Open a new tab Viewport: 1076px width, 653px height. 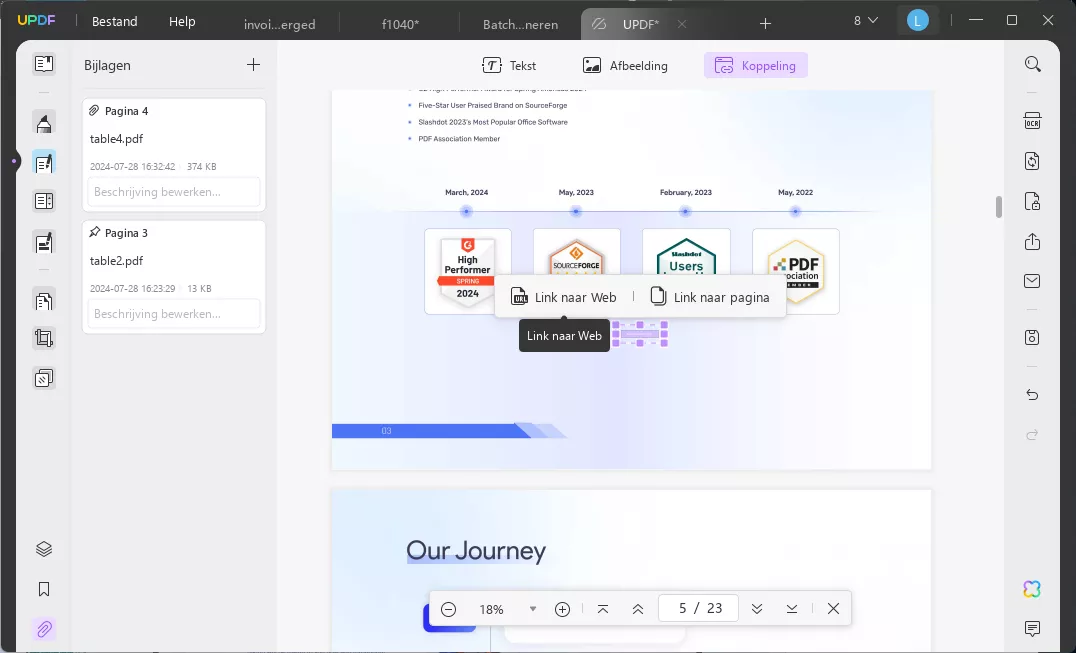point(765,24)
